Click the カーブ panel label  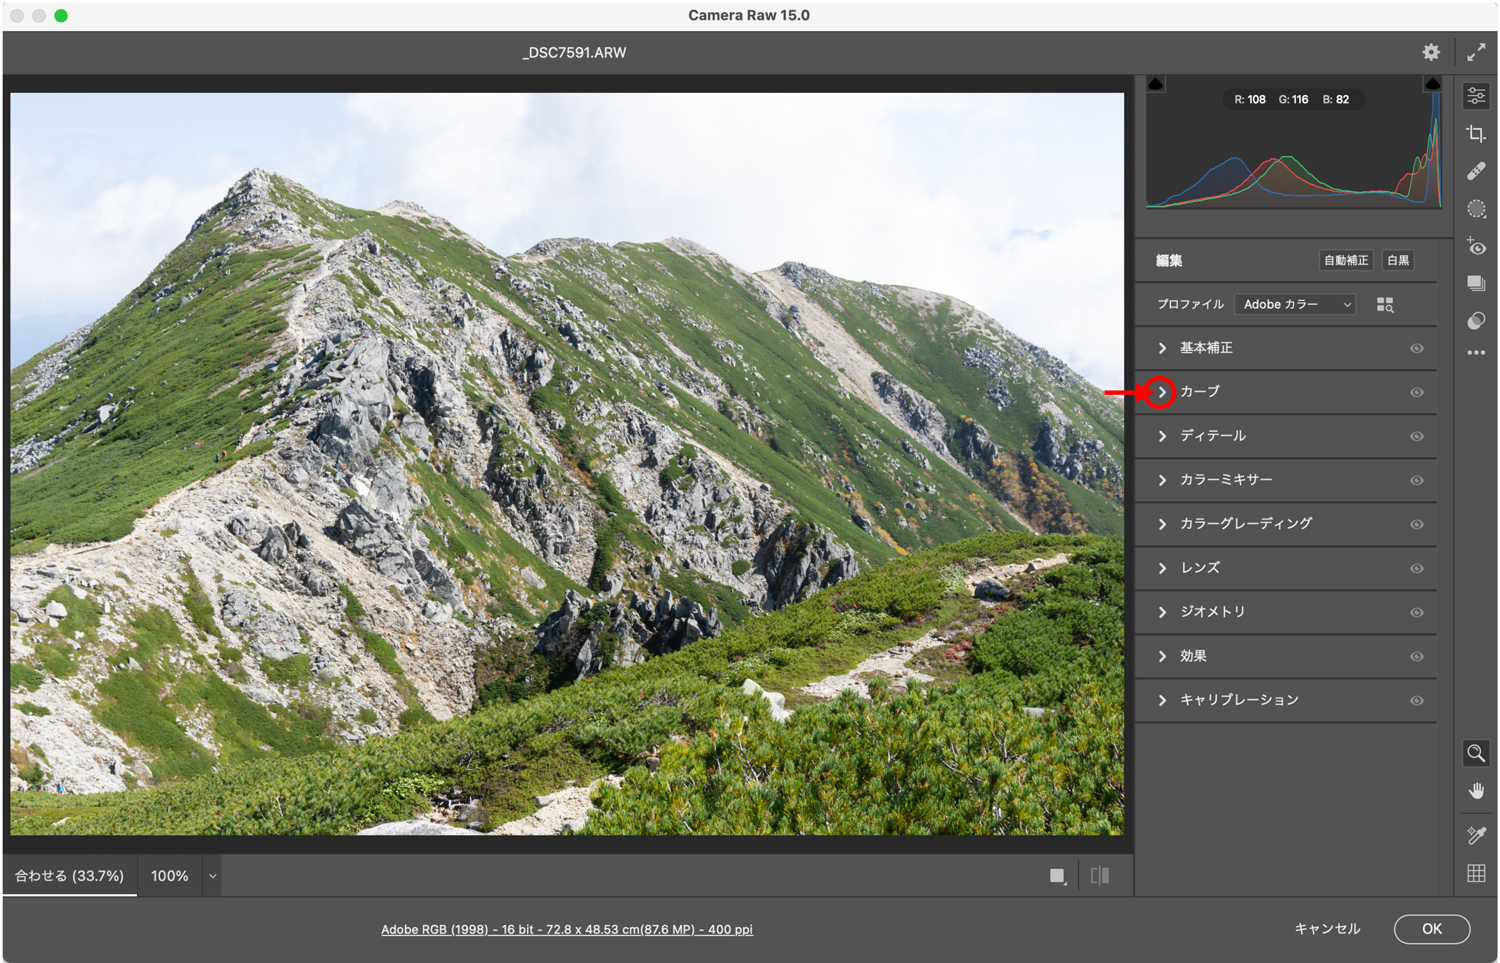1200,392
